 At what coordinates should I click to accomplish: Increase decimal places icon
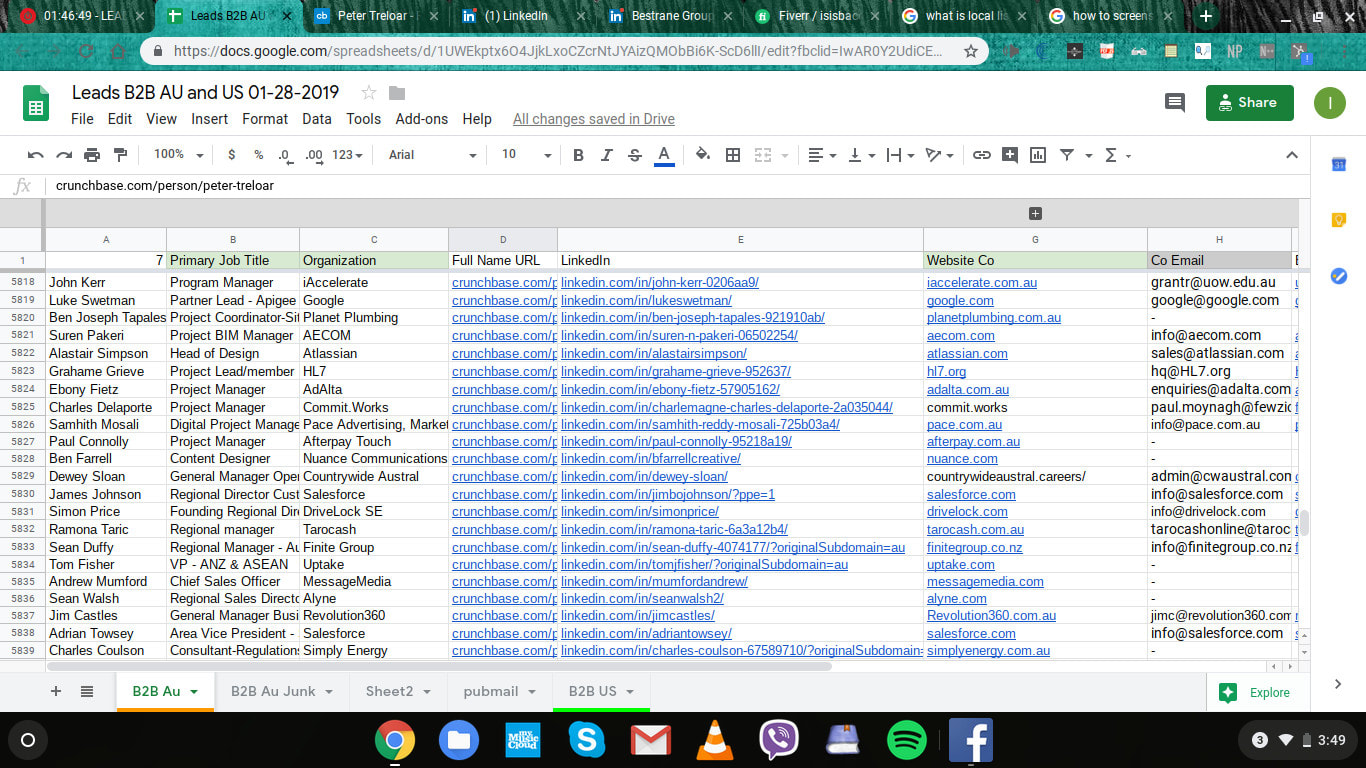[313, 155]
